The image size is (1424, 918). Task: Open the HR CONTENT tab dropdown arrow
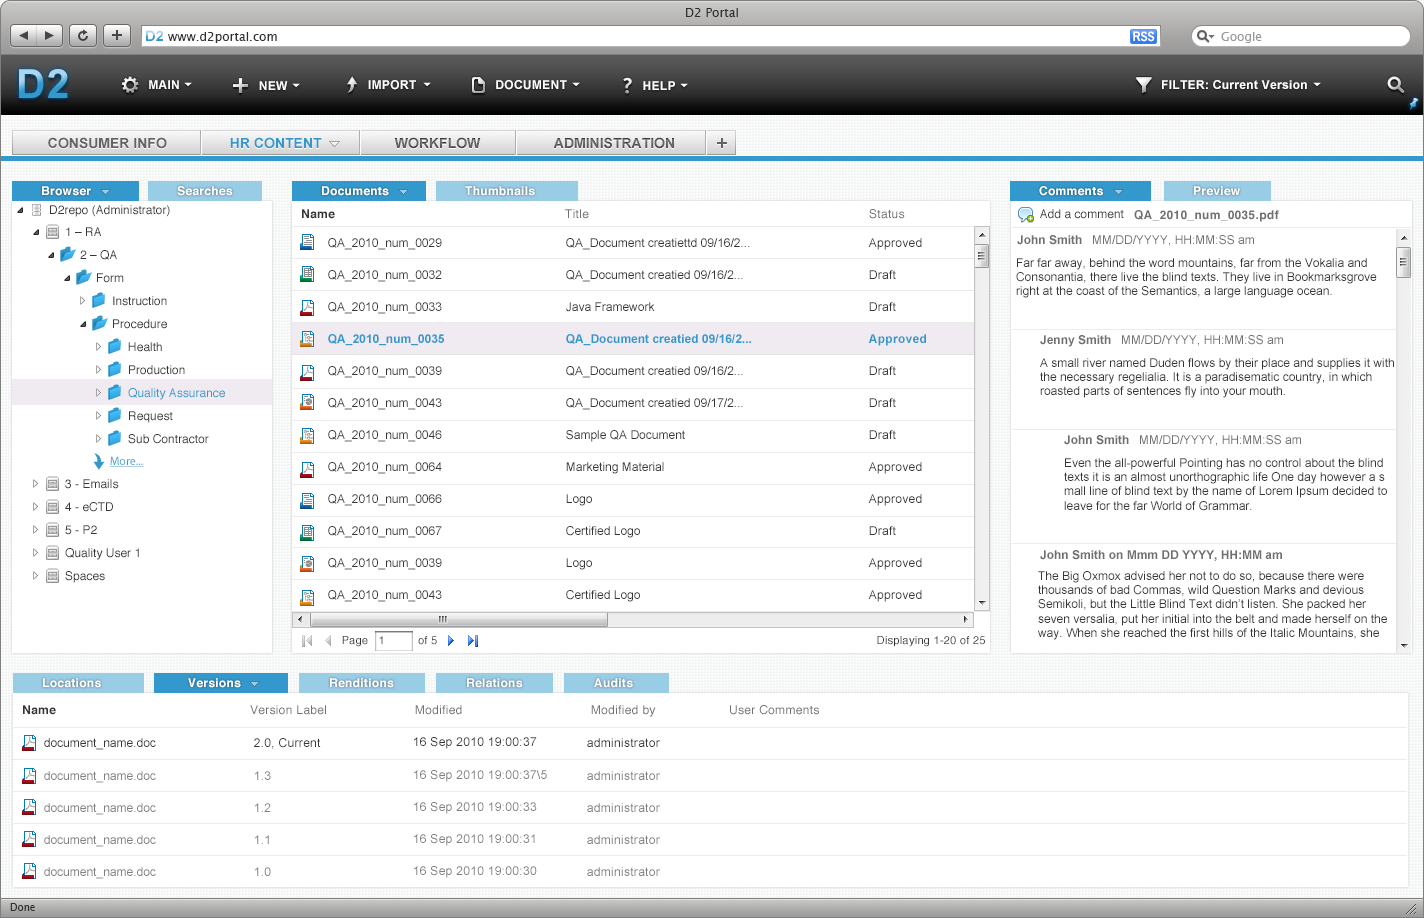(x=335, y=144)
